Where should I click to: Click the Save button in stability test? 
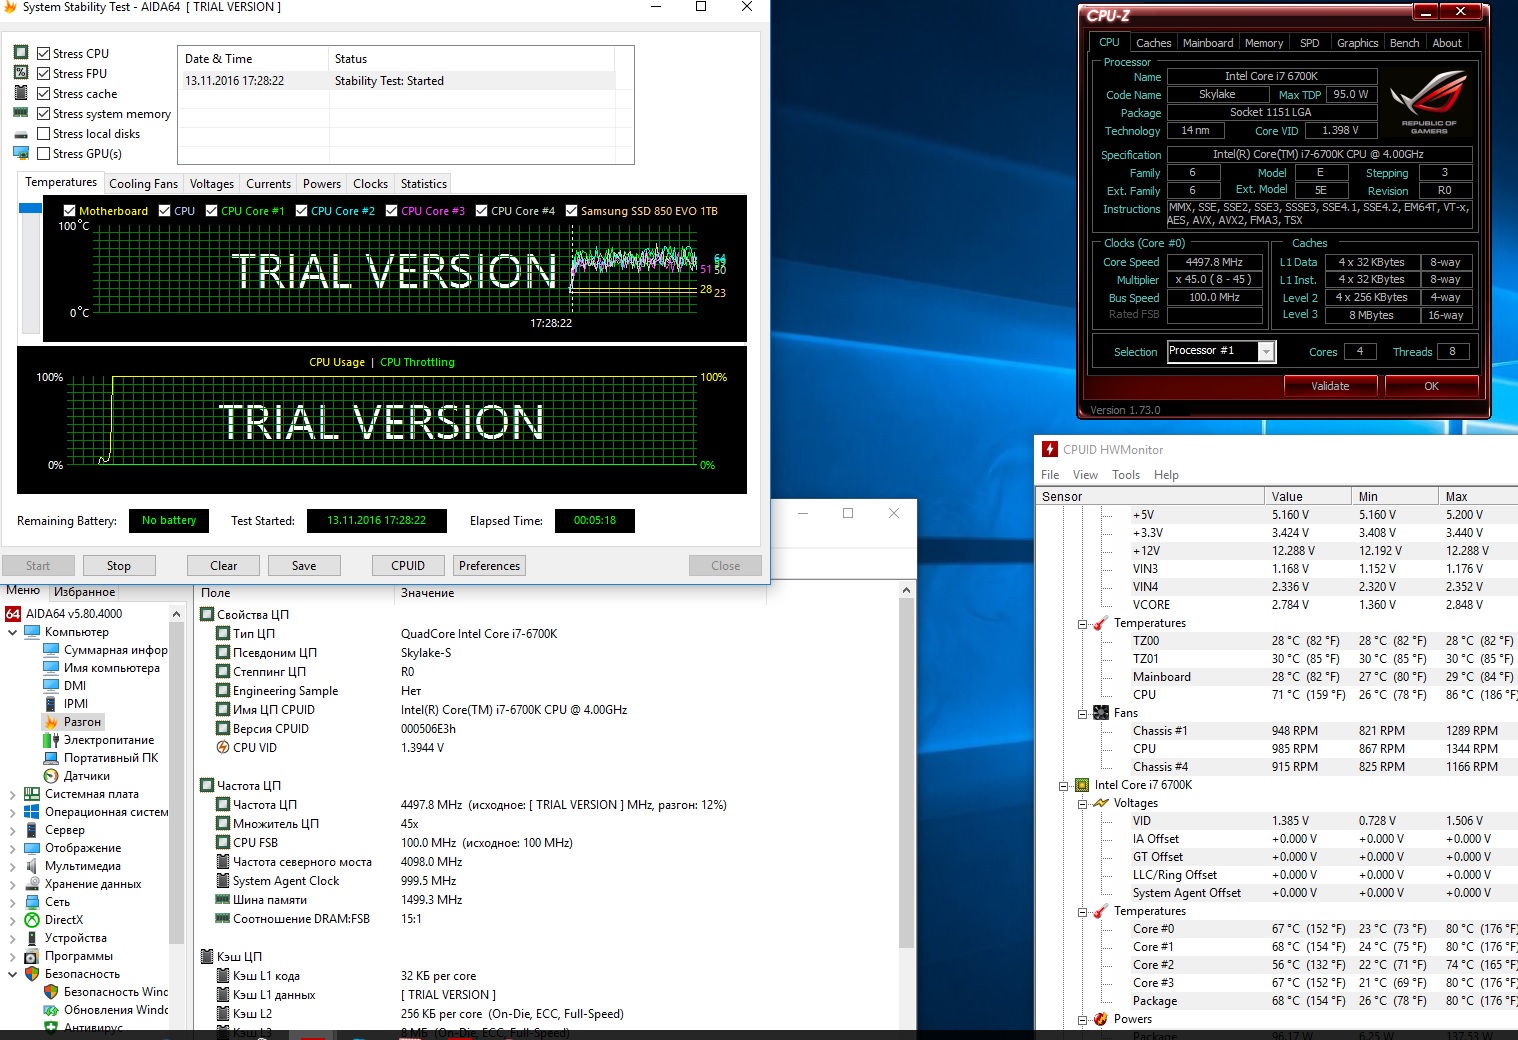[x=304, y=566]
